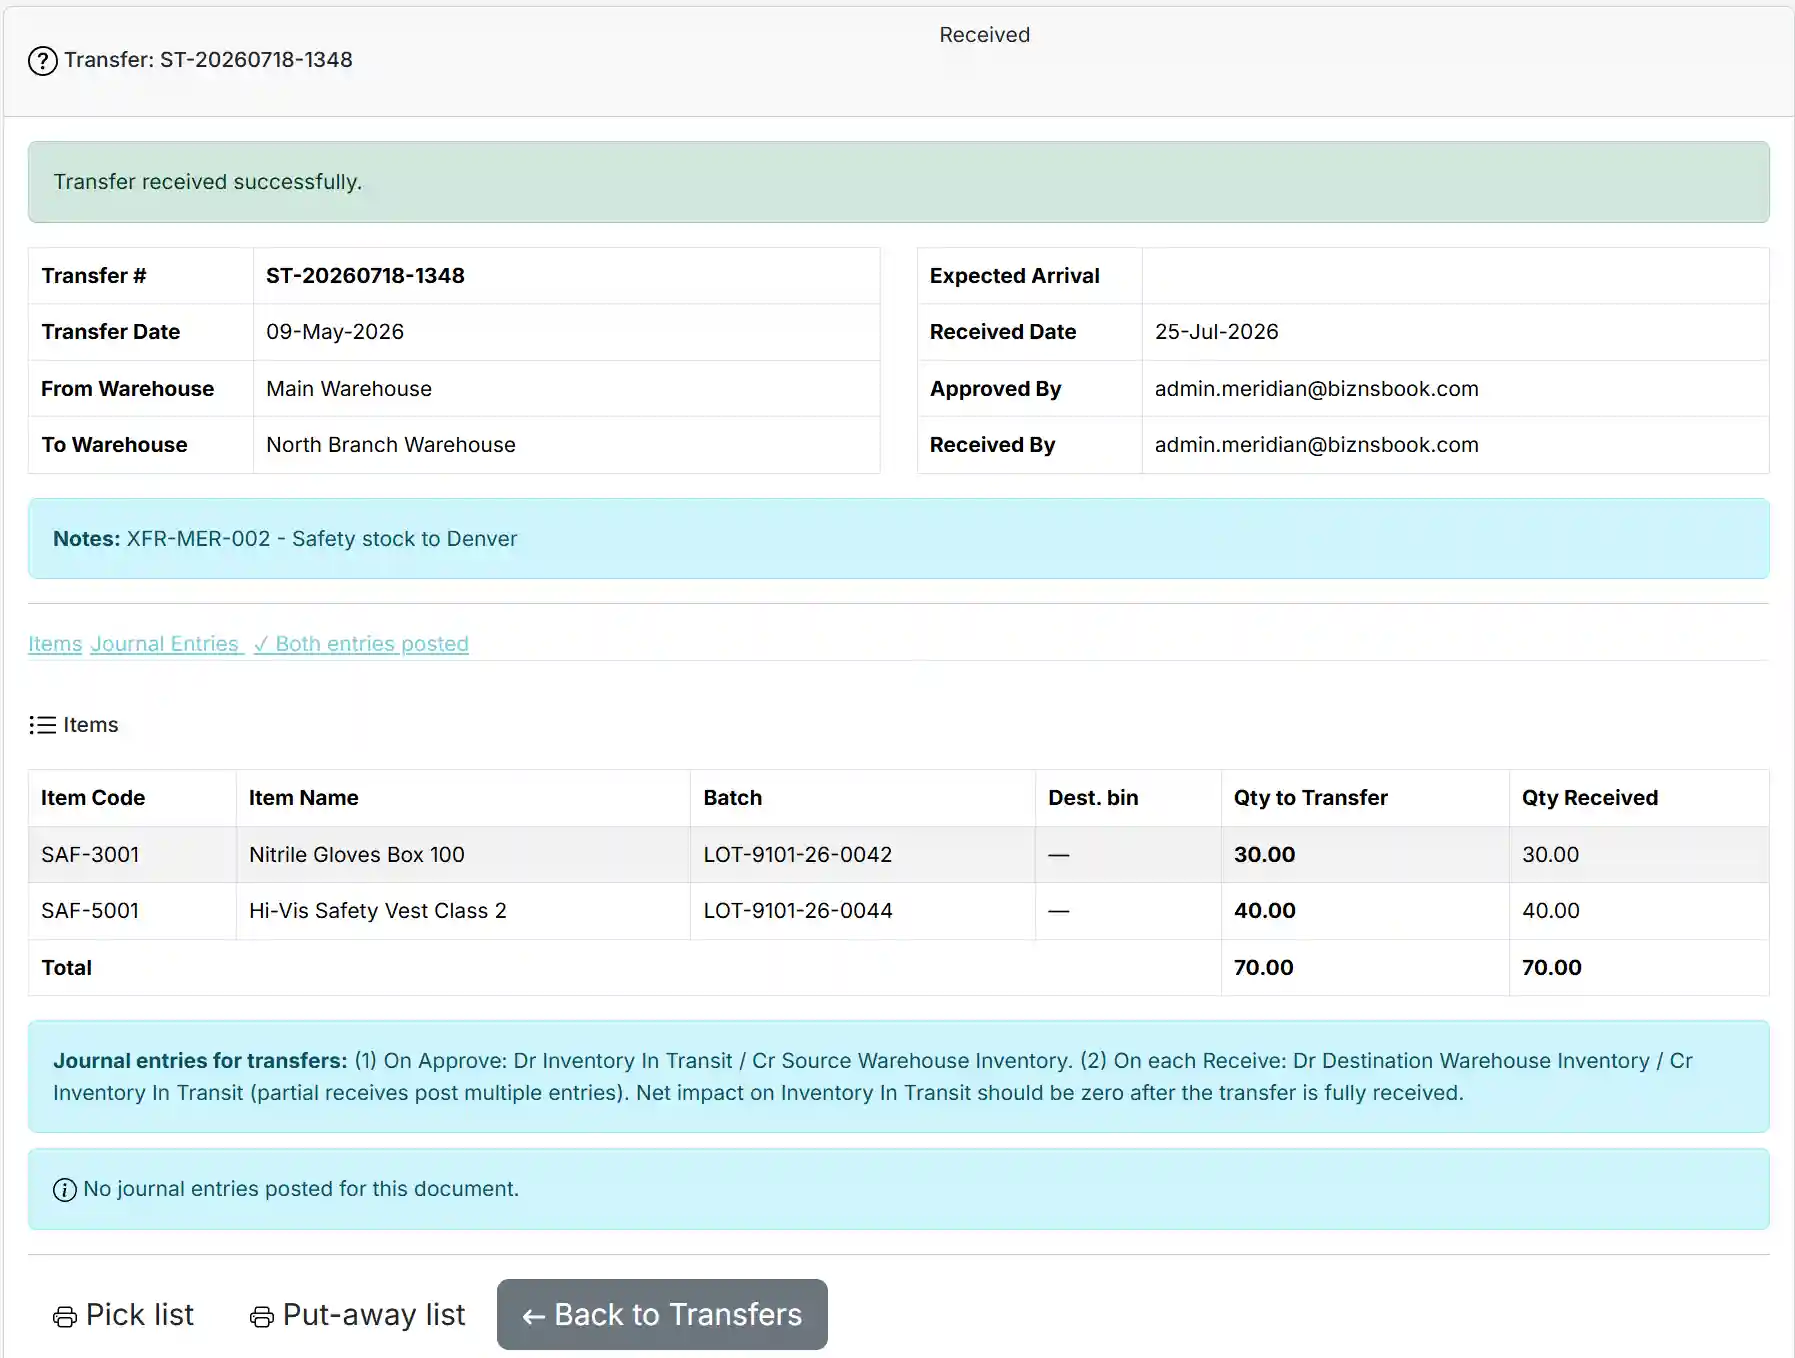
Task: Click the help question mark icon
Action: point(43,61)
